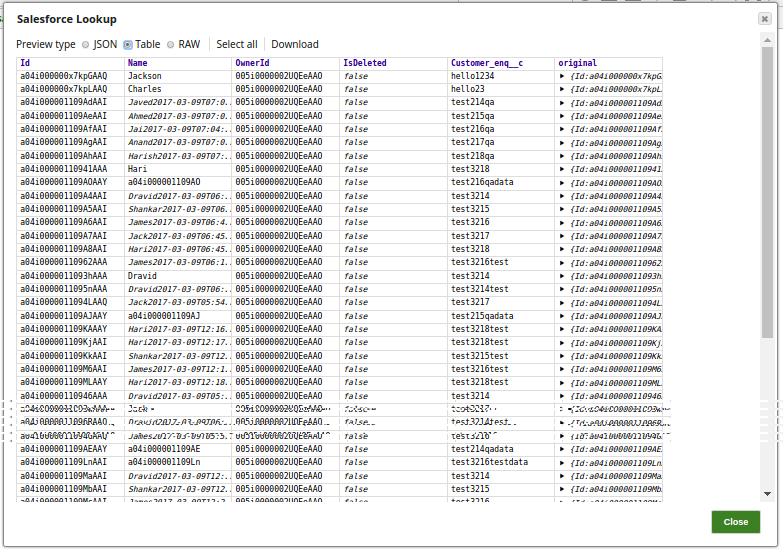The width and height of the screenshot is (783, 552).
Task: Expand original object in the Jackson row
Action: pos(562,76)
